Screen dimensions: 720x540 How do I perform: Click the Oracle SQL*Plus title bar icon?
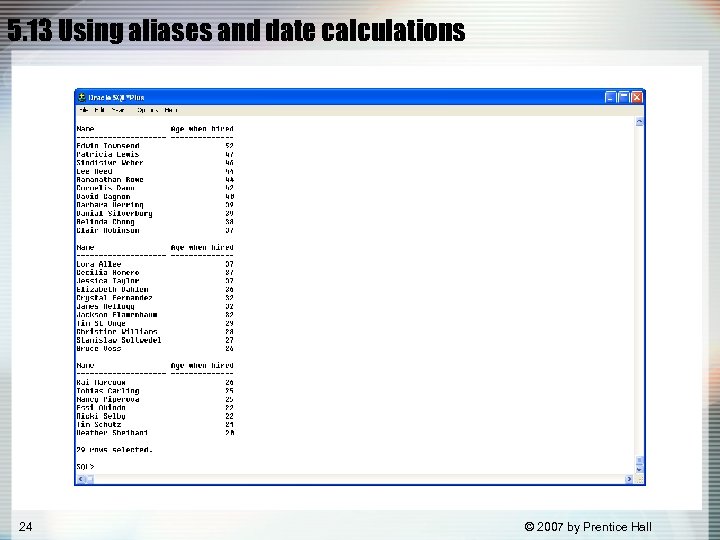82,97
